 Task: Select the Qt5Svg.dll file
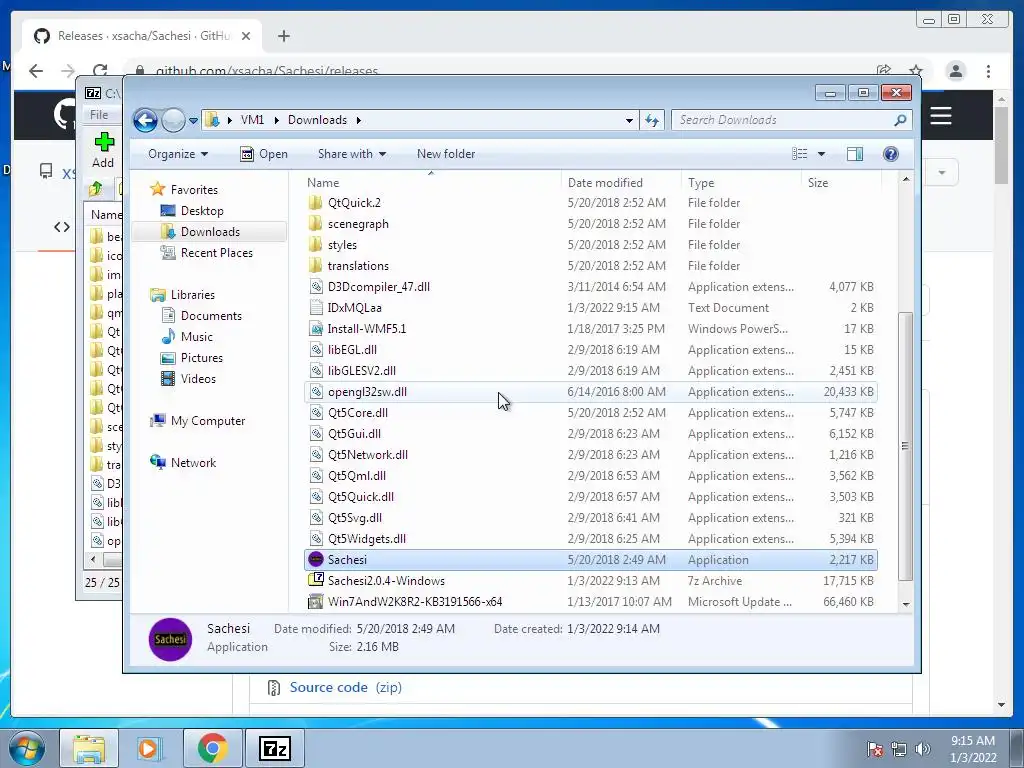click(590, 518)
